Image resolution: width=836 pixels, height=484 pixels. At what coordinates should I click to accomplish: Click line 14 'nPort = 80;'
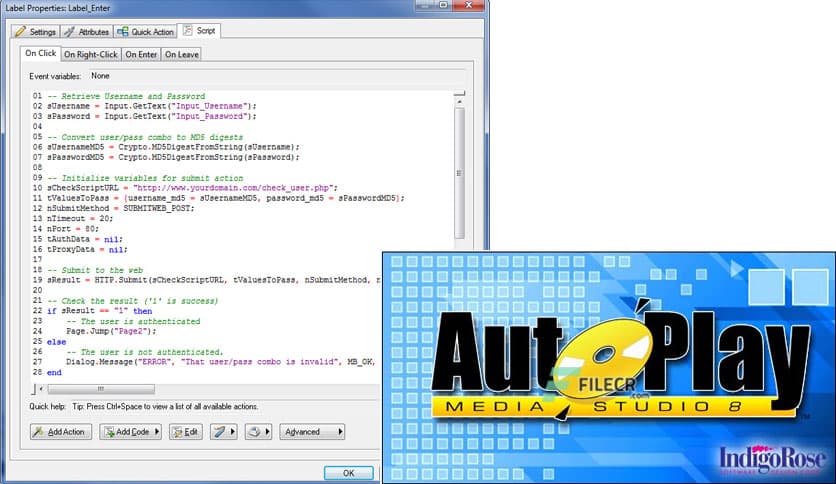(x=73, y=229)
